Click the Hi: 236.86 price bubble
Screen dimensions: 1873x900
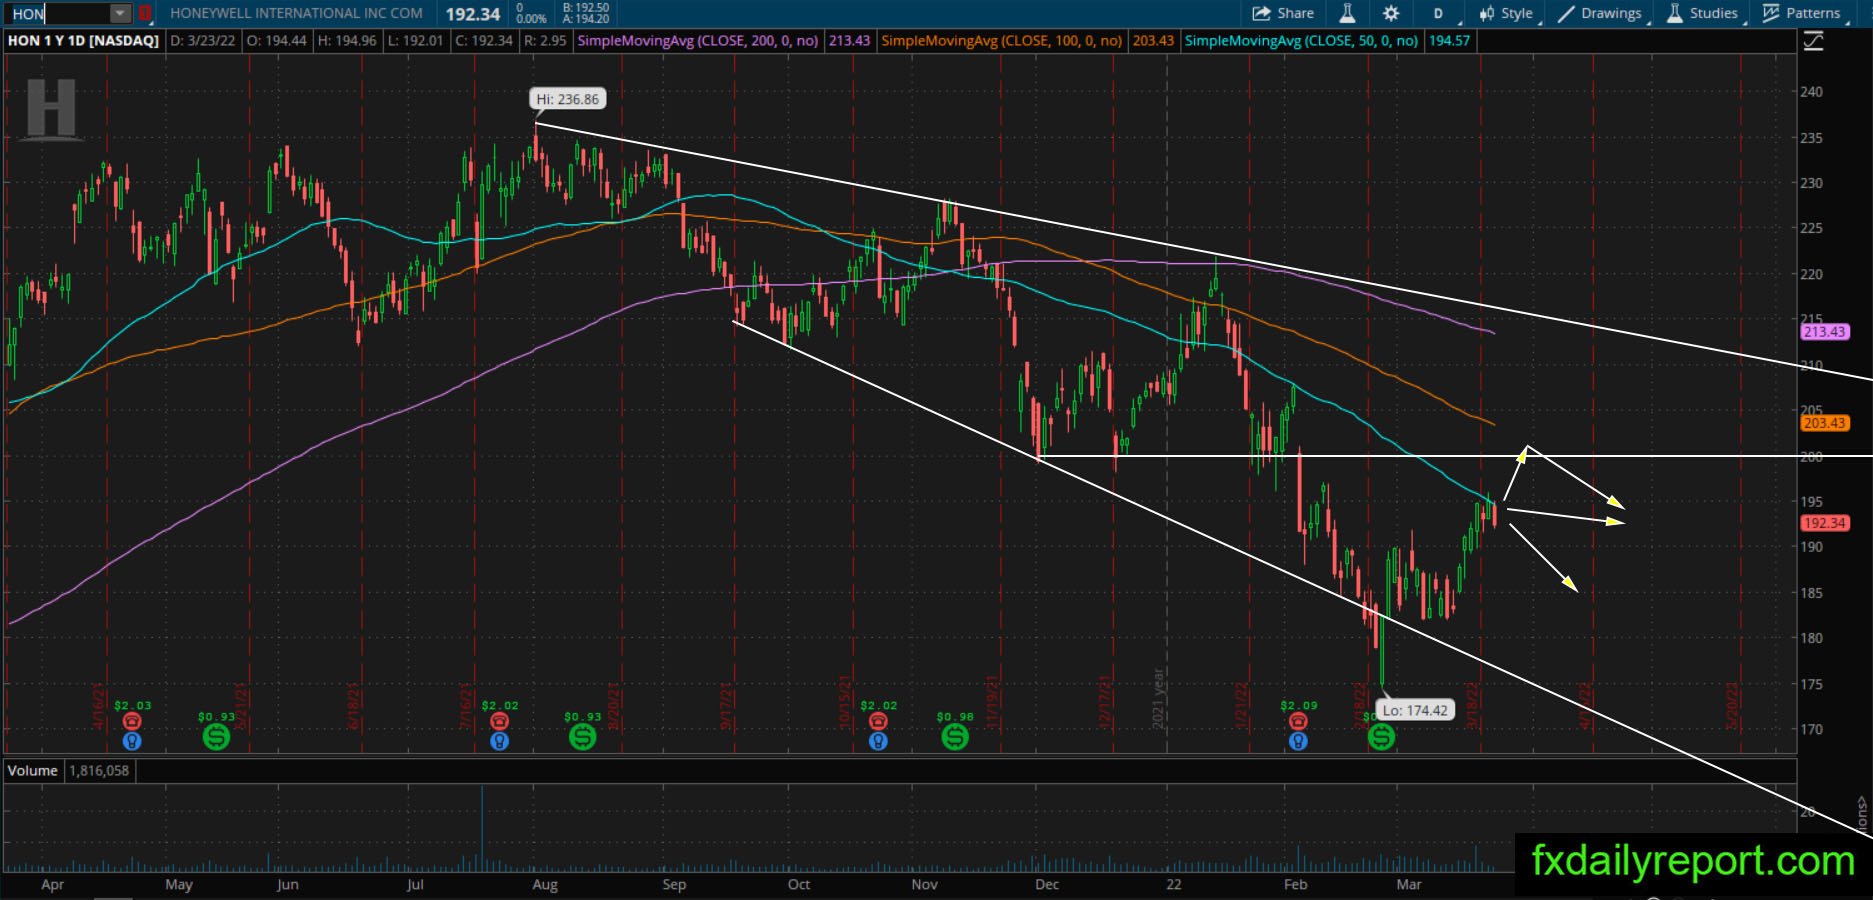click(567, 99)
